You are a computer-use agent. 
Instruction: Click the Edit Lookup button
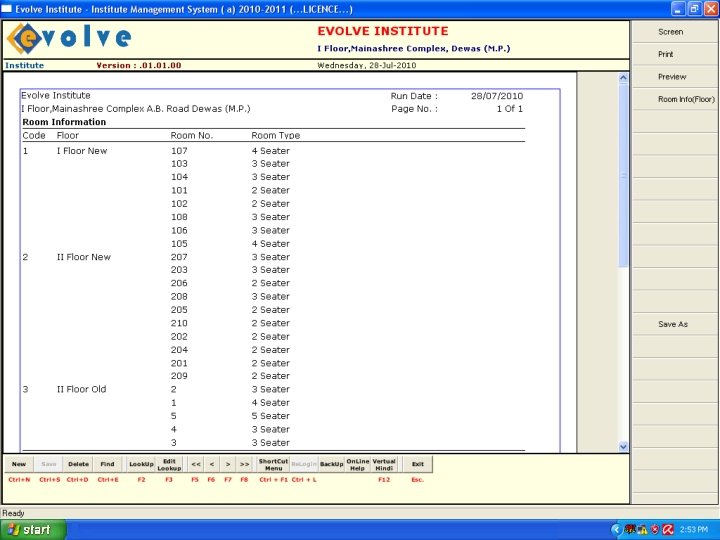(x=170, y=465)
